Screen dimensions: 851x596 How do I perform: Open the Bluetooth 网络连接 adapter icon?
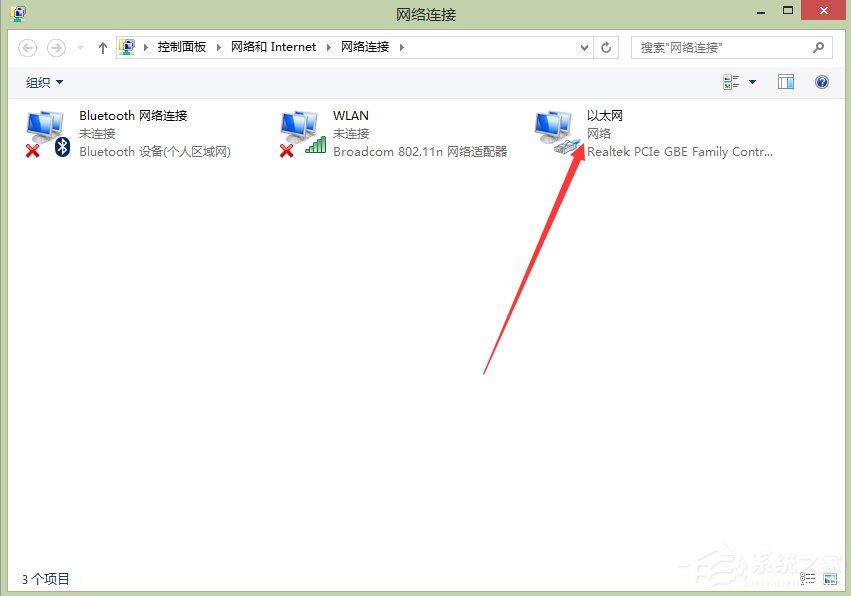(48, 134)
